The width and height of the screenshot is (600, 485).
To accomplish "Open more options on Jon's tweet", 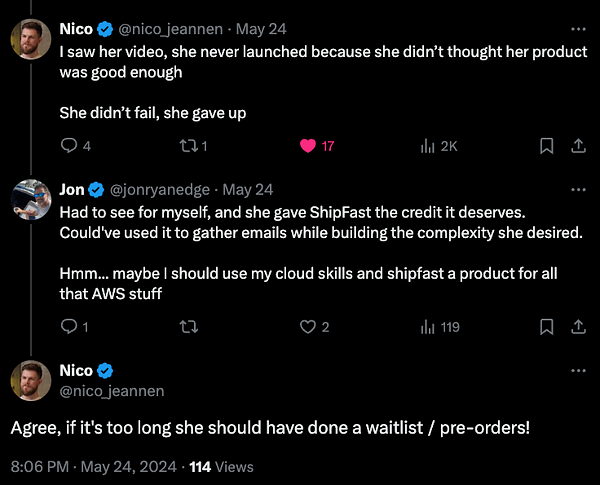I will [x=577, y=189].
